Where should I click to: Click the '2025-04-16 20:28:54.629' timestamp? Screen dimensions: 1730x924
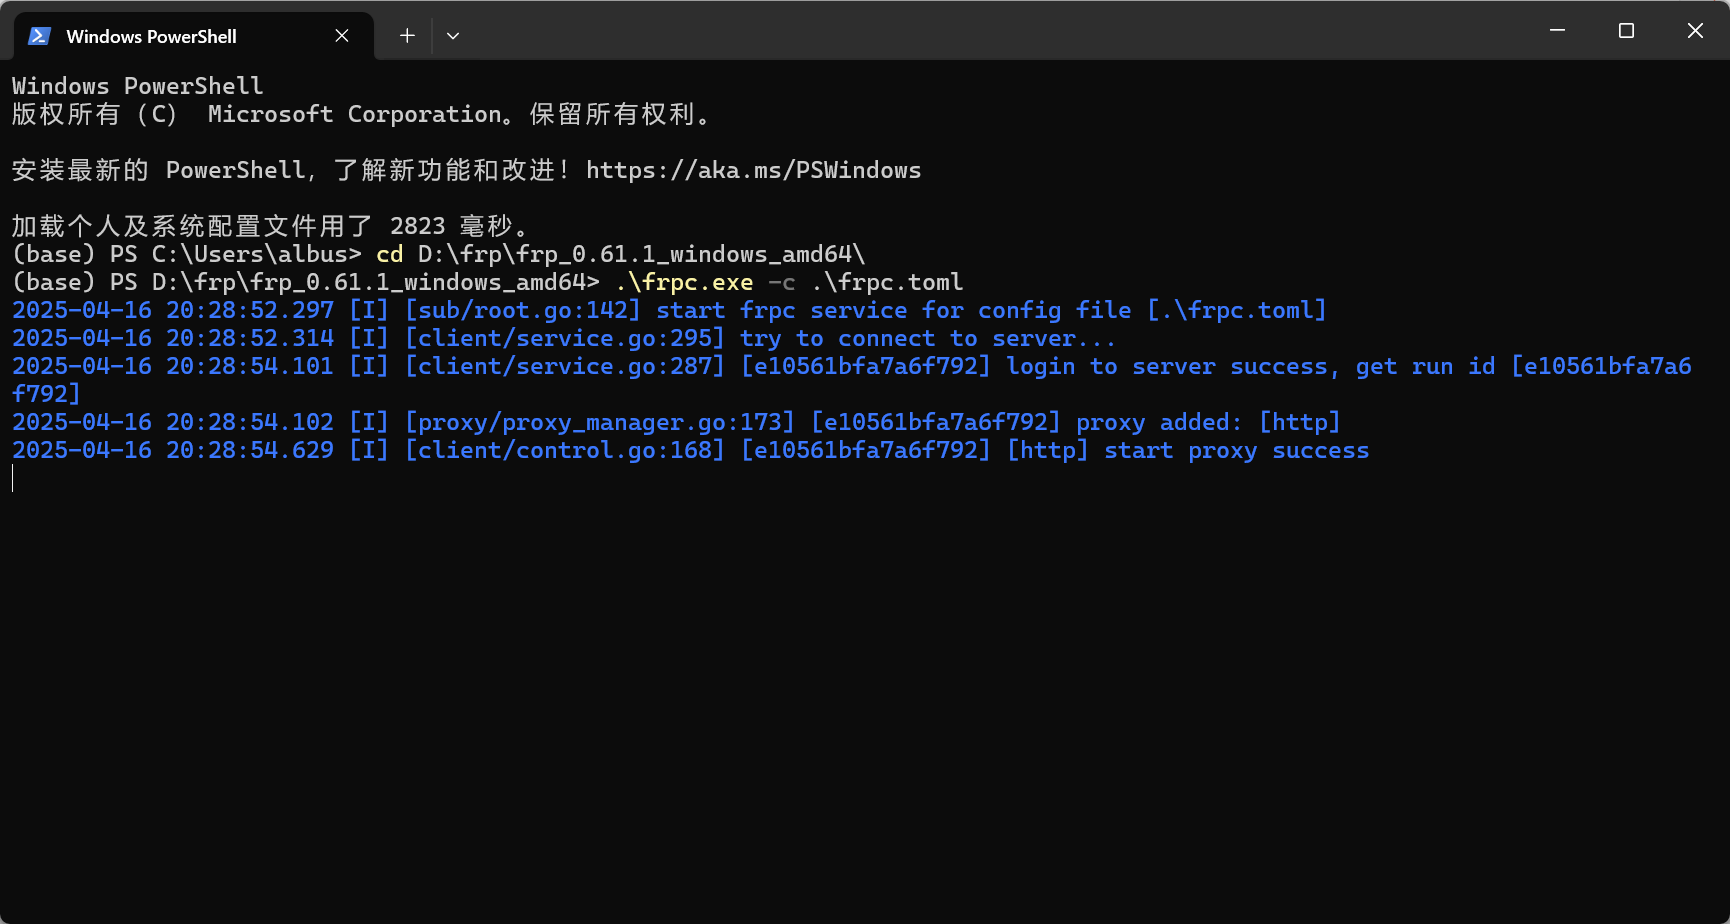[173, 450]
